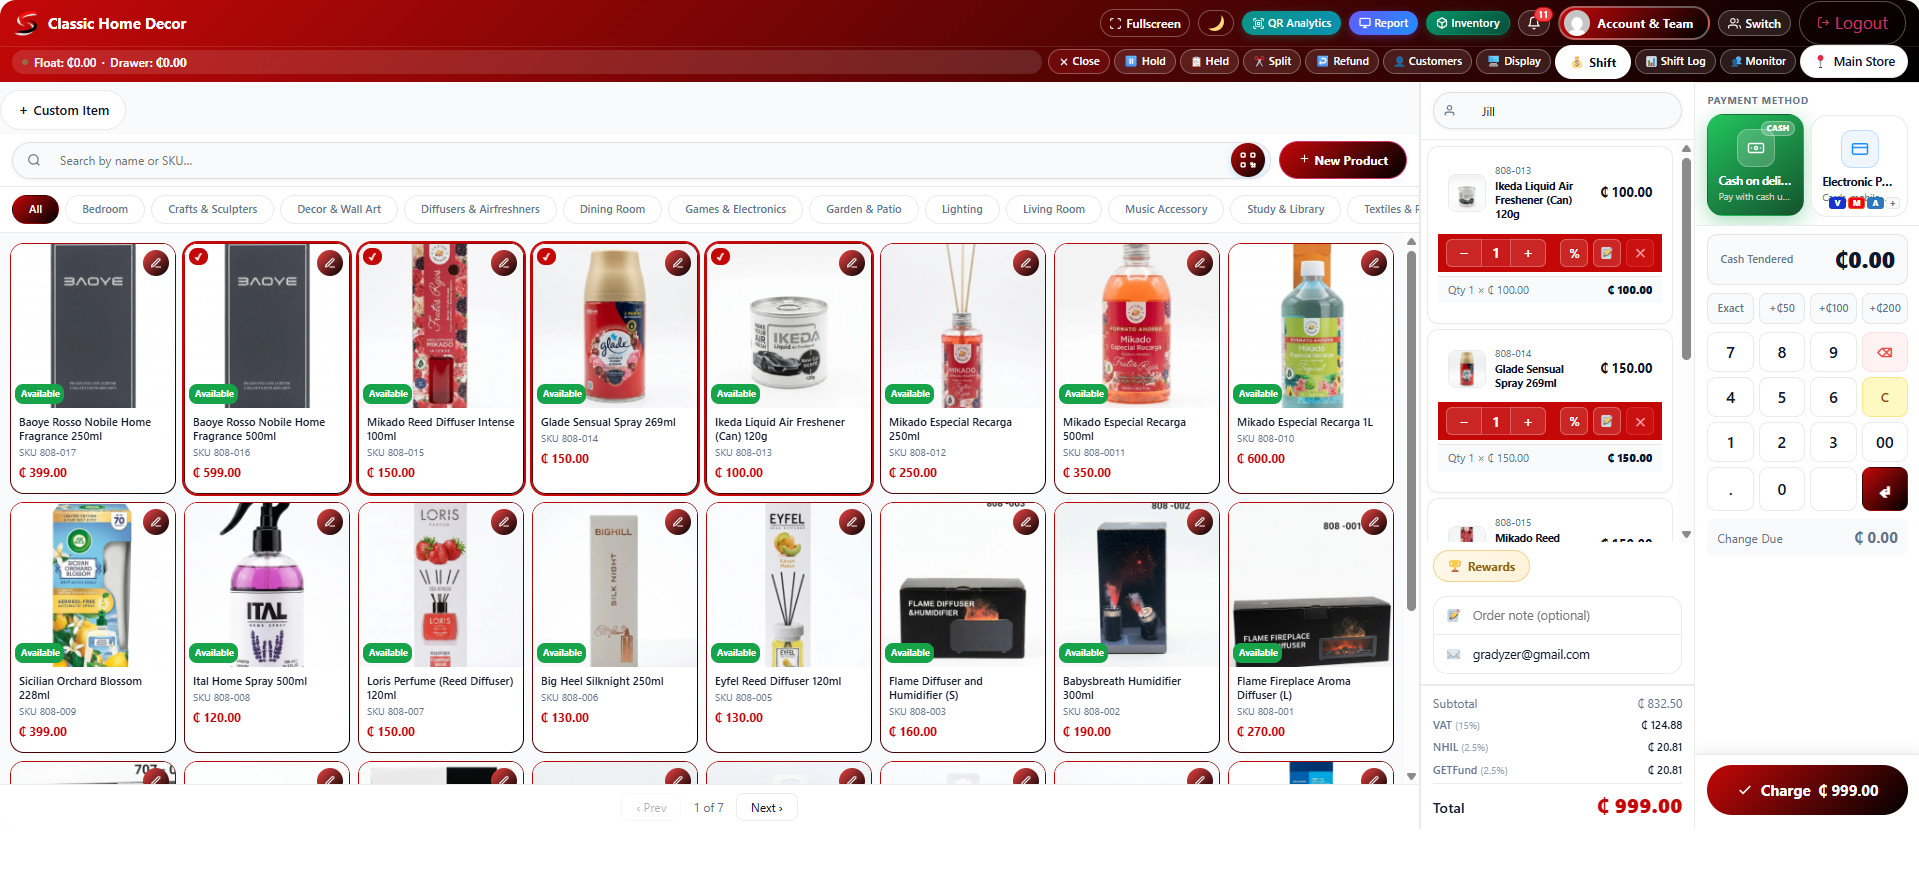Edit Mikado Especial Recarga 1L product
The height and width of the screenshot is (879, 1919).
point(1374,263)
